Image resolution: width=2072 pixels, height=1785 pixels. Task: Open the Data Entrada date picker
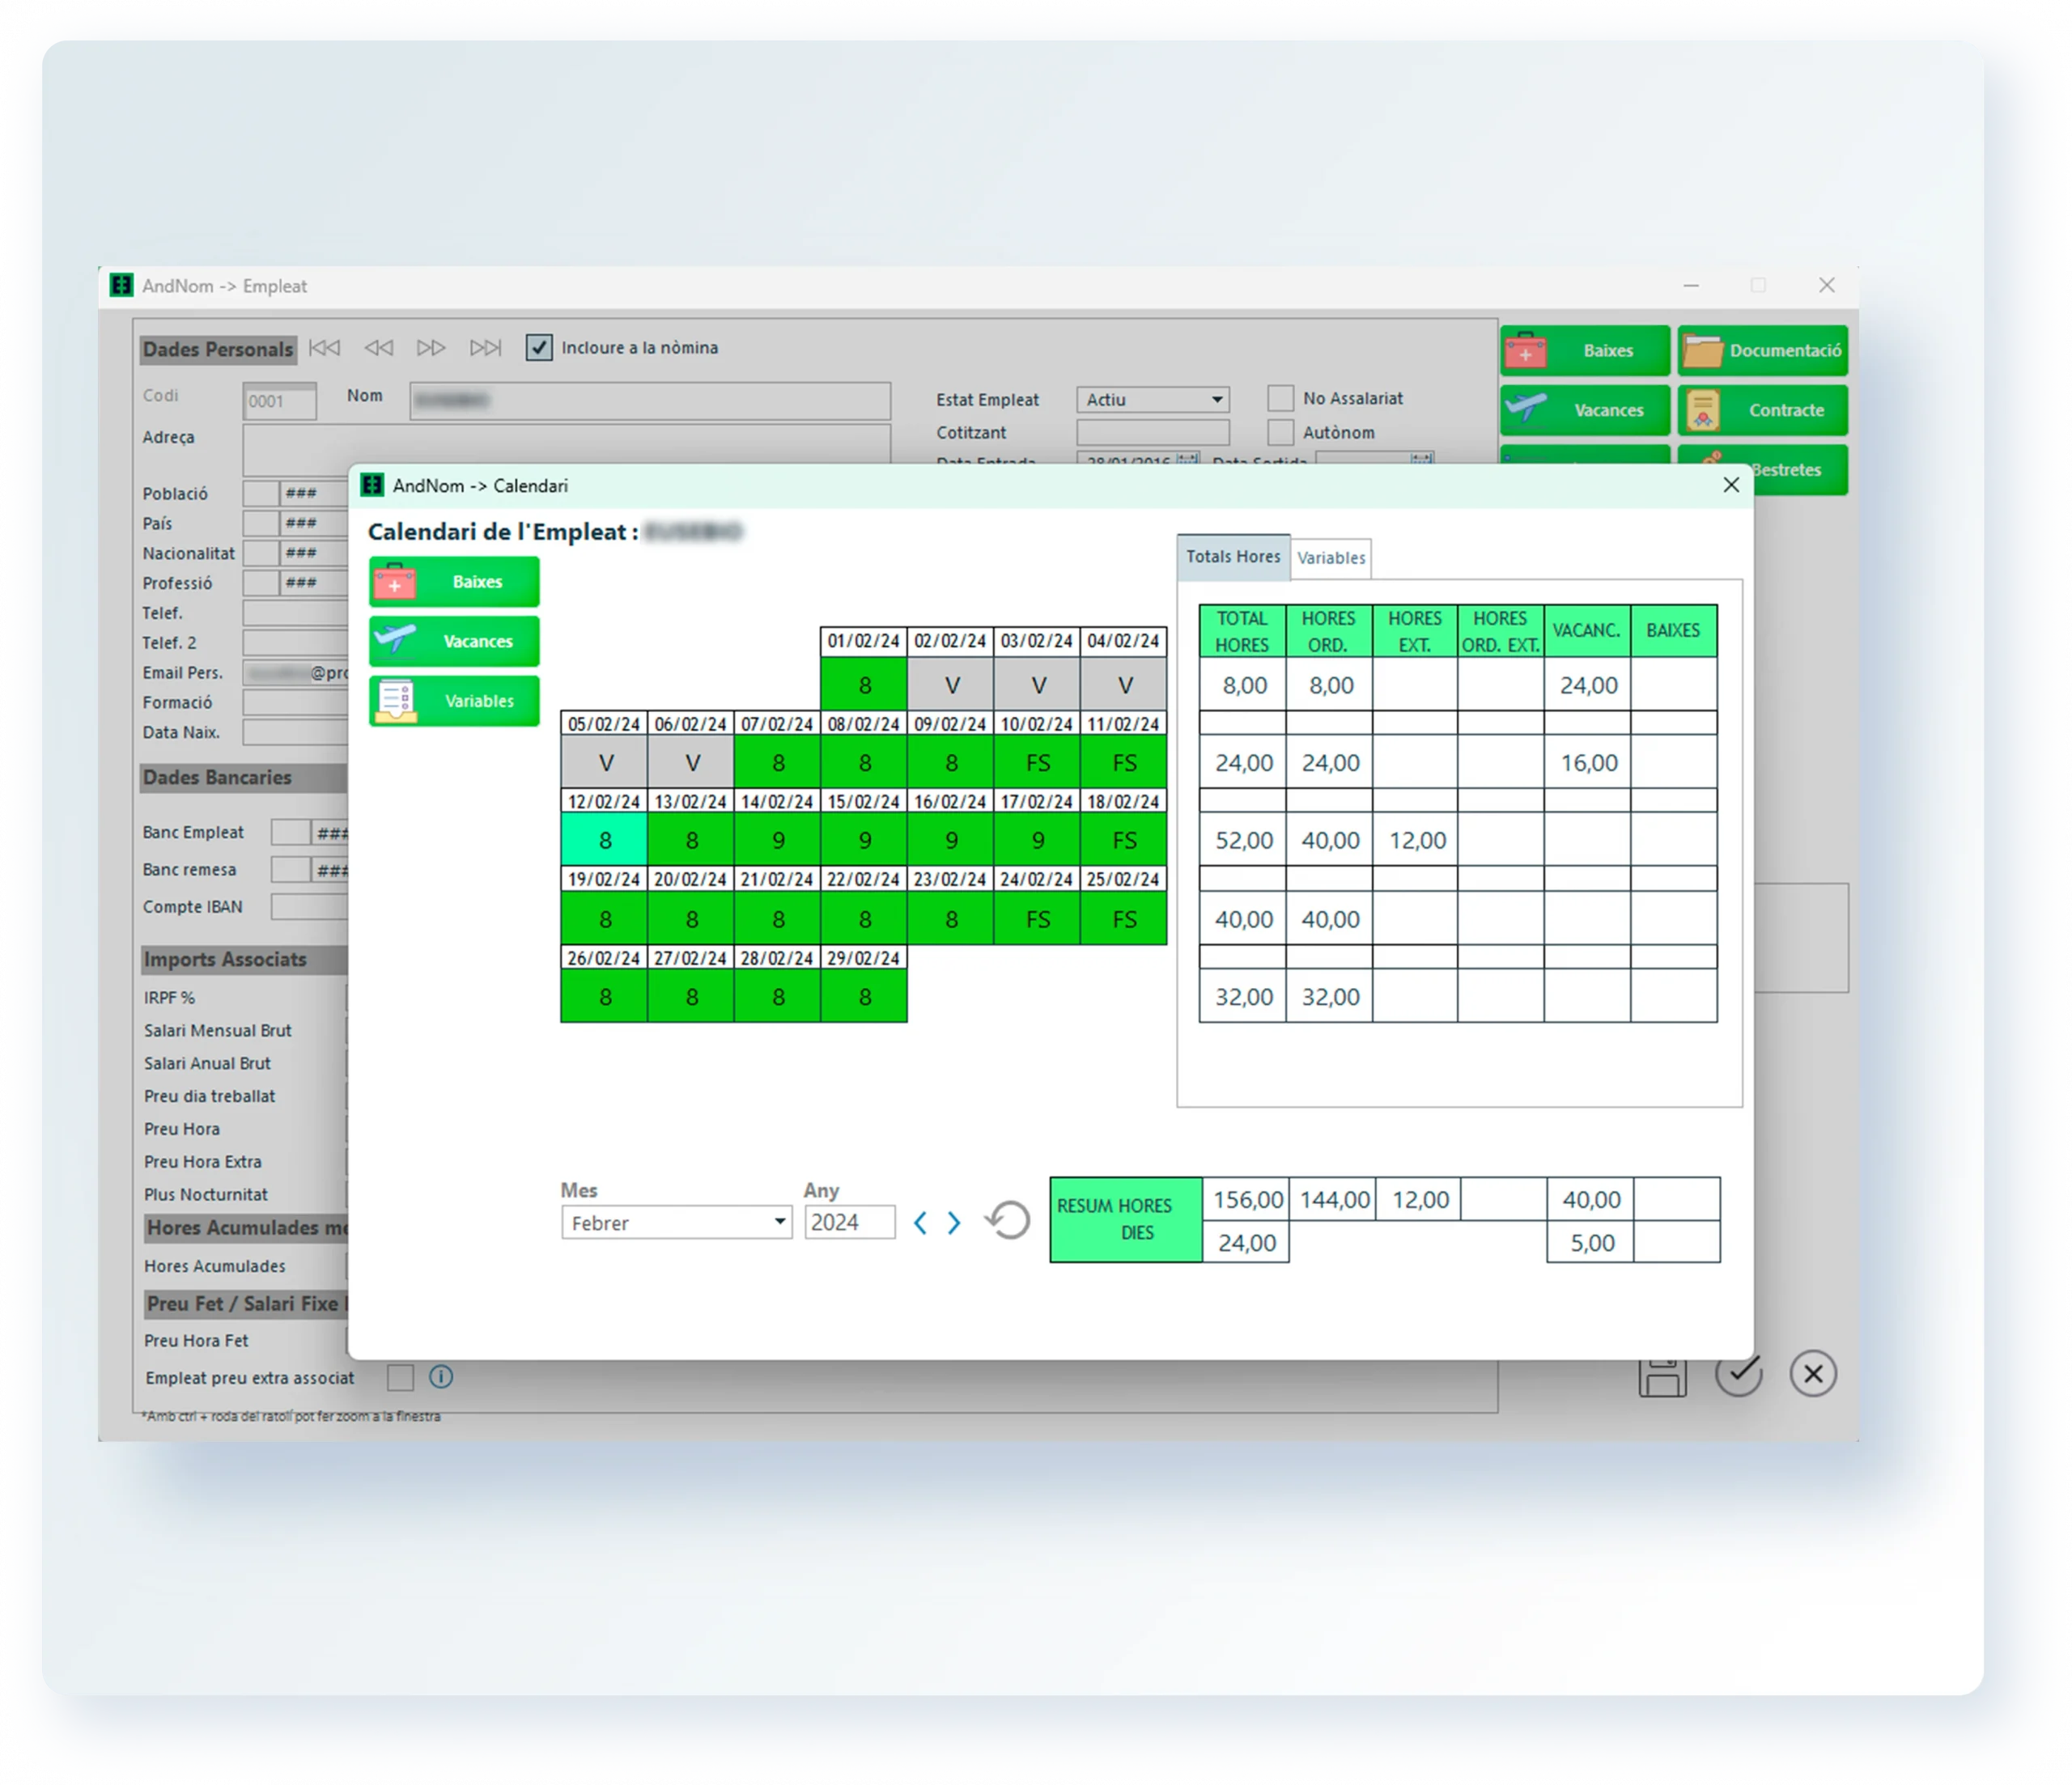tap(1187, 460)
